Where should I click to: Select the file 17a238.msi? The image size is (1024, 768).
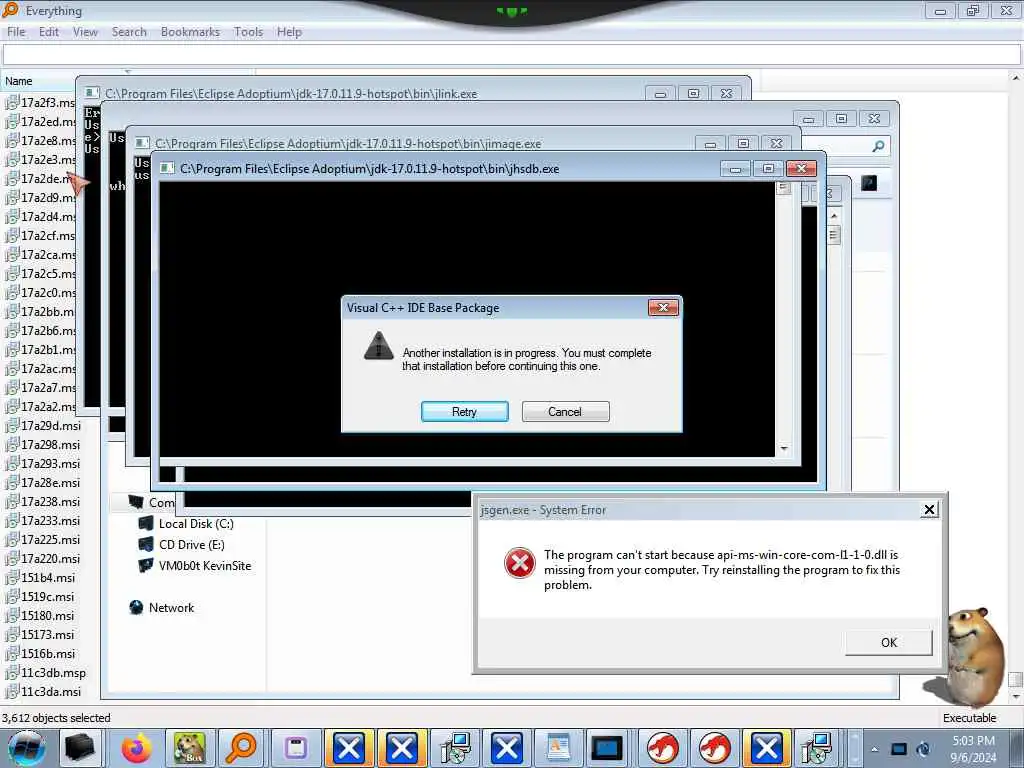point(50,502)
